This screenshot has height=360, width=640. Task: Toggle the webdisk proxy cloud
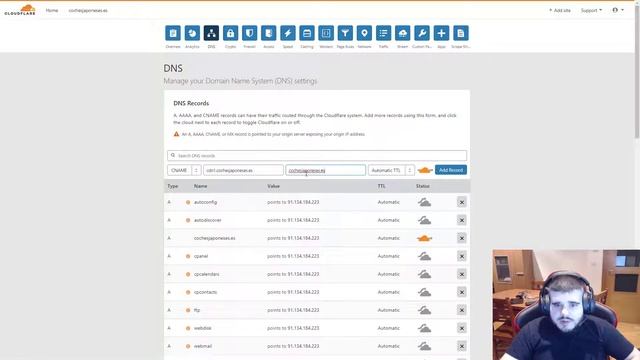[424, 328]
